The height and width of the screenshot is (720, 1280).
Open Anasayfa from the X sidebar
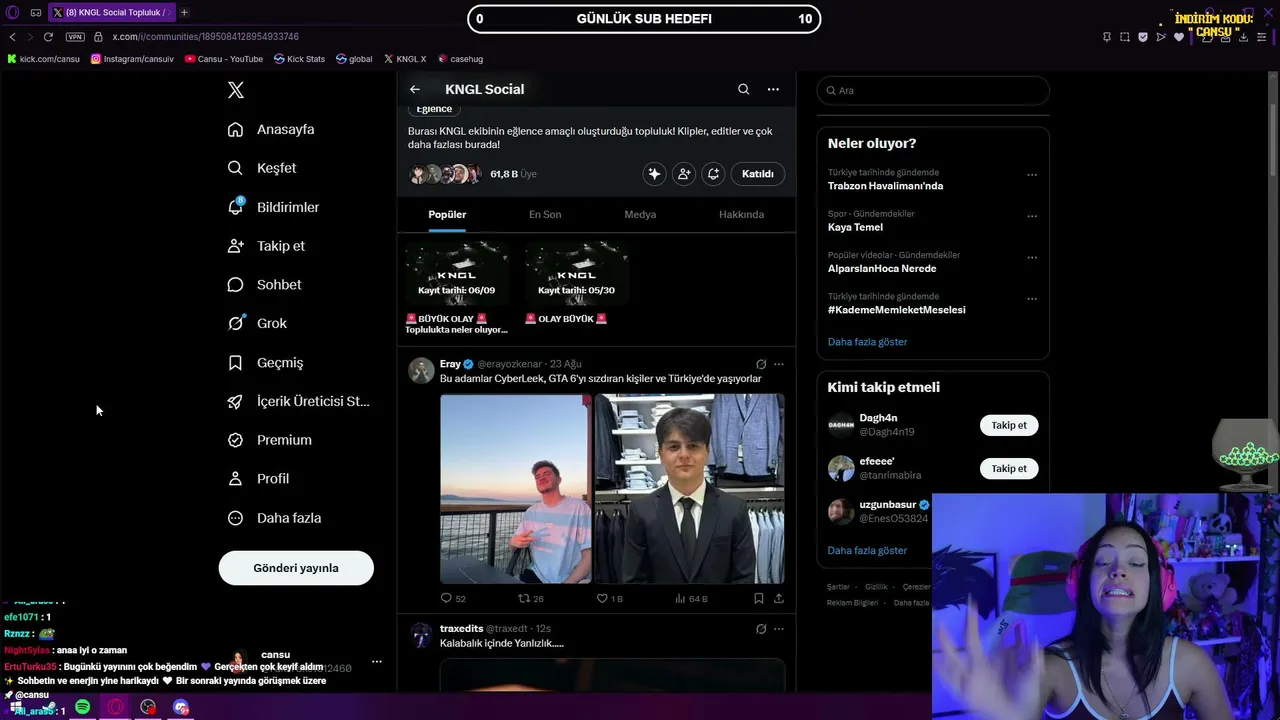(271, 129)
